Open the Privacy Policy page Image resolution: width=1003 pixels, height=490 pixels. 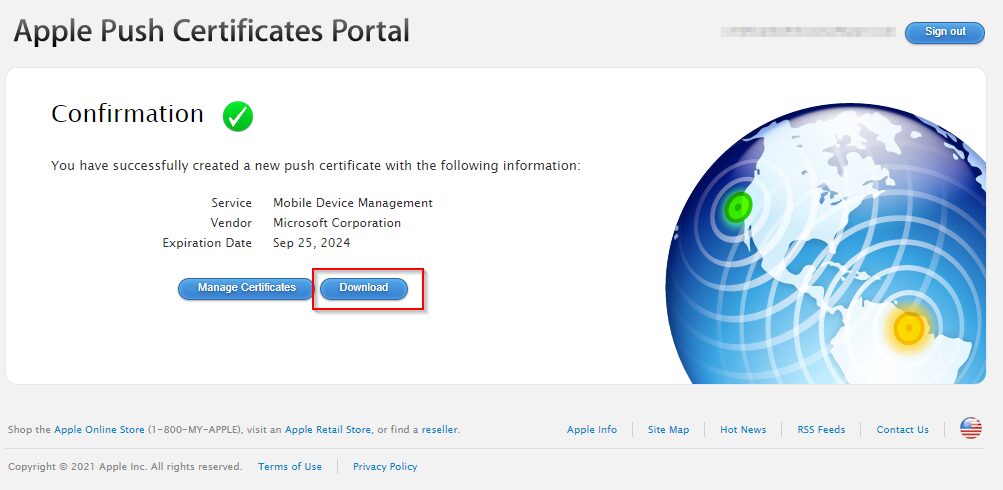tap(385, 467)
